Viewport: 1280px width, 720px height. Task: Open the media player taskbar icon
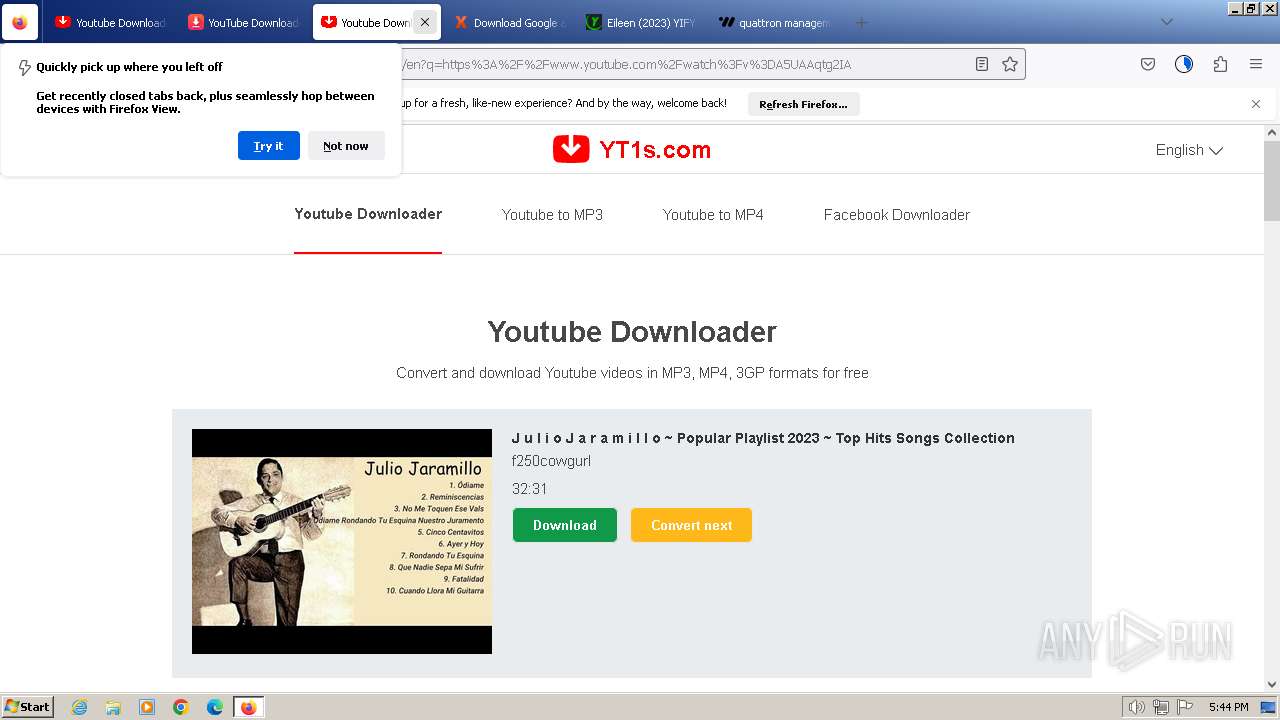(147, 707)
